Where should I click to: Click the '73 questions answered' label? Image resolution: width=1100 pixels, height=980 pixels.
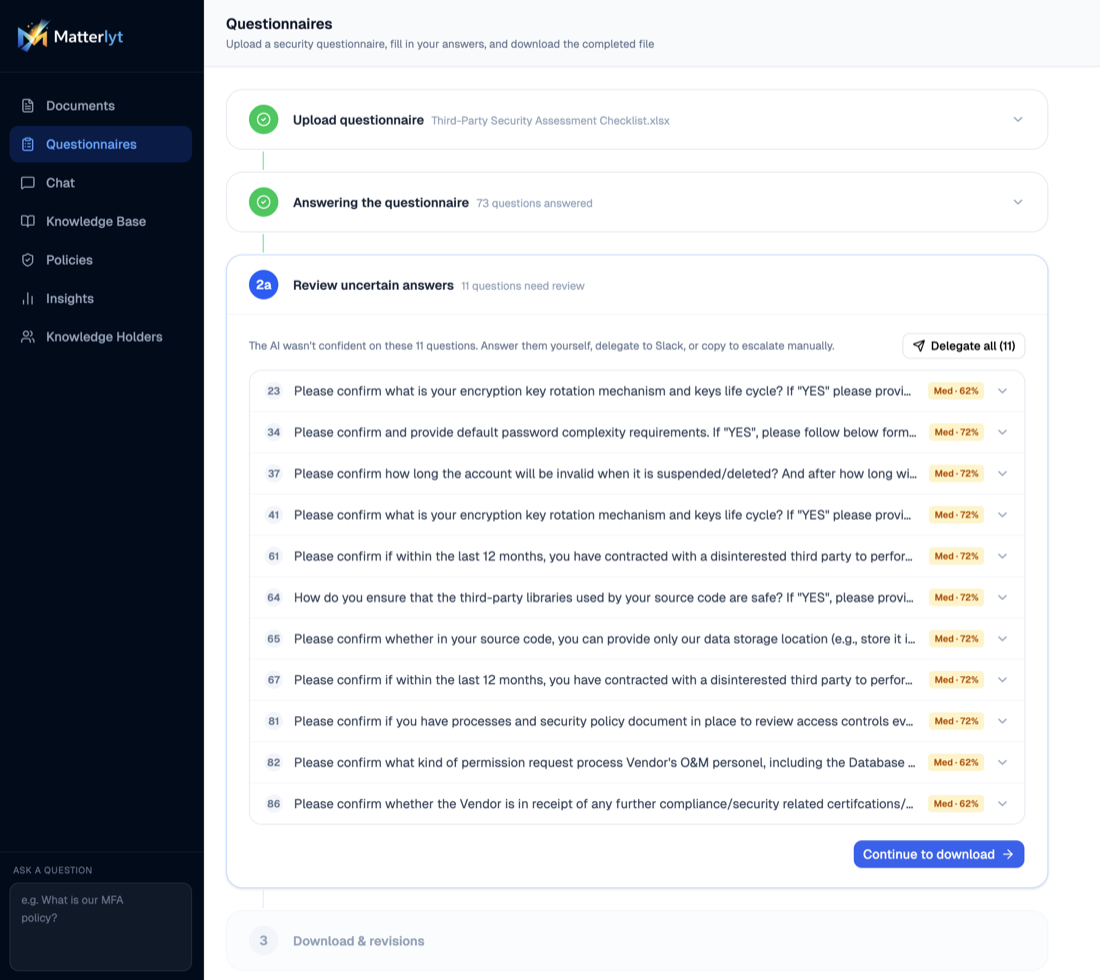[534, 203]
